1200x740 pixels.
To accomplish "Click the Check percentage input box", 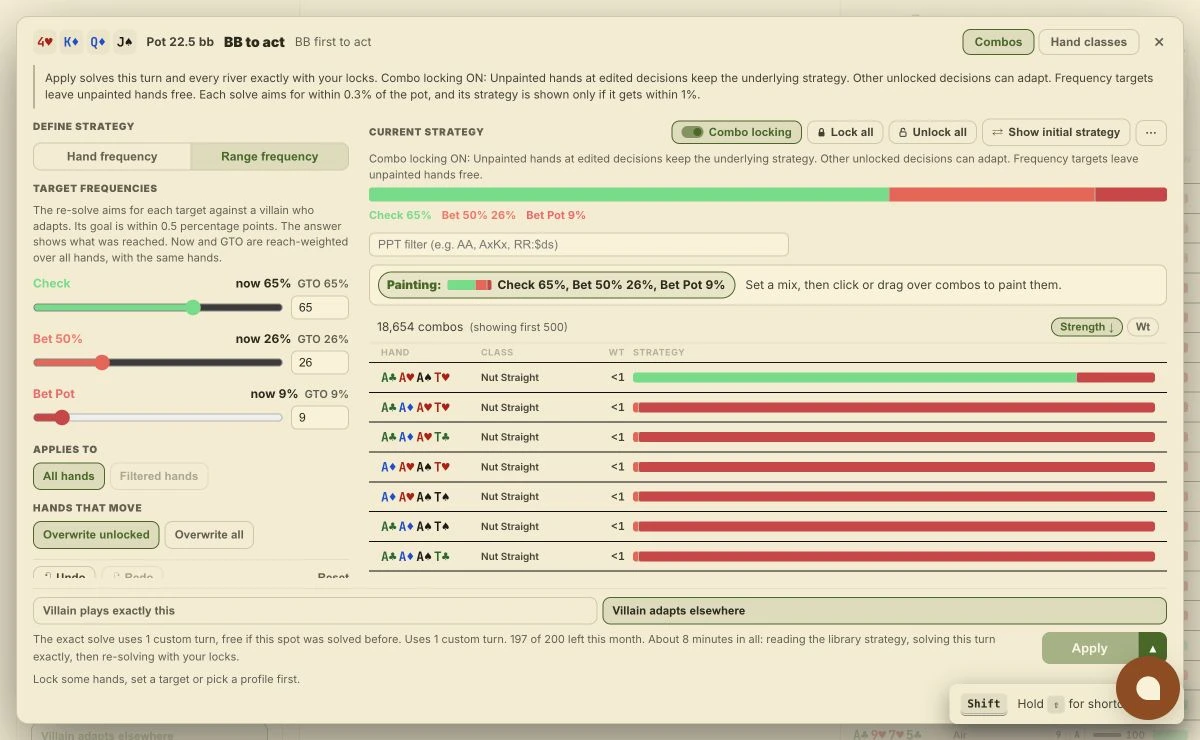I will click(x=320, y=308).
